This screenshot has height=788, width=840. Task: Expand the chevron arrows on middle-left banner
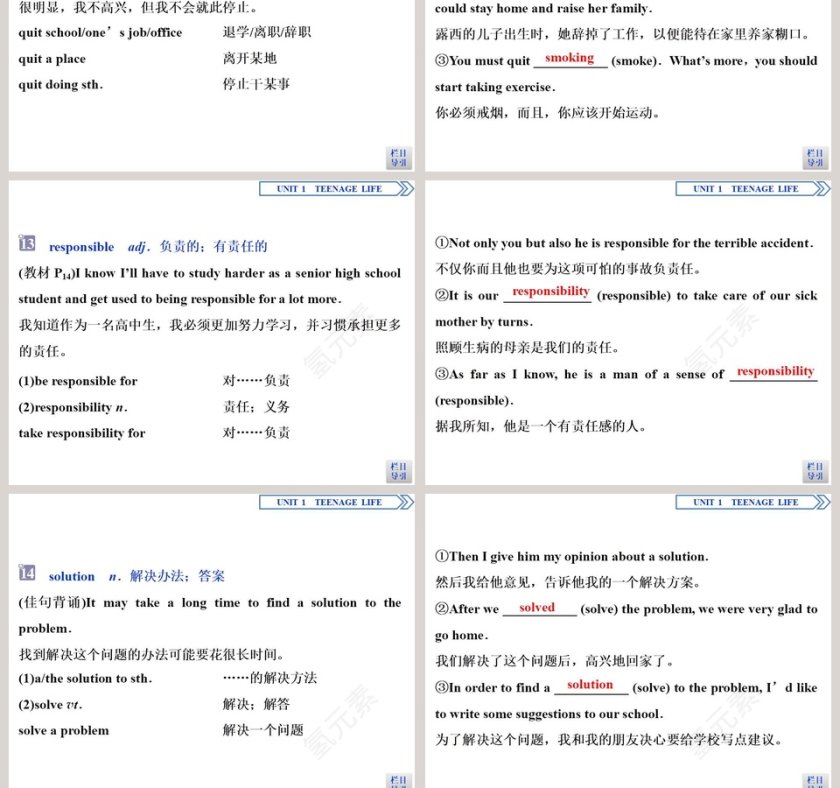tap(407, 188)
